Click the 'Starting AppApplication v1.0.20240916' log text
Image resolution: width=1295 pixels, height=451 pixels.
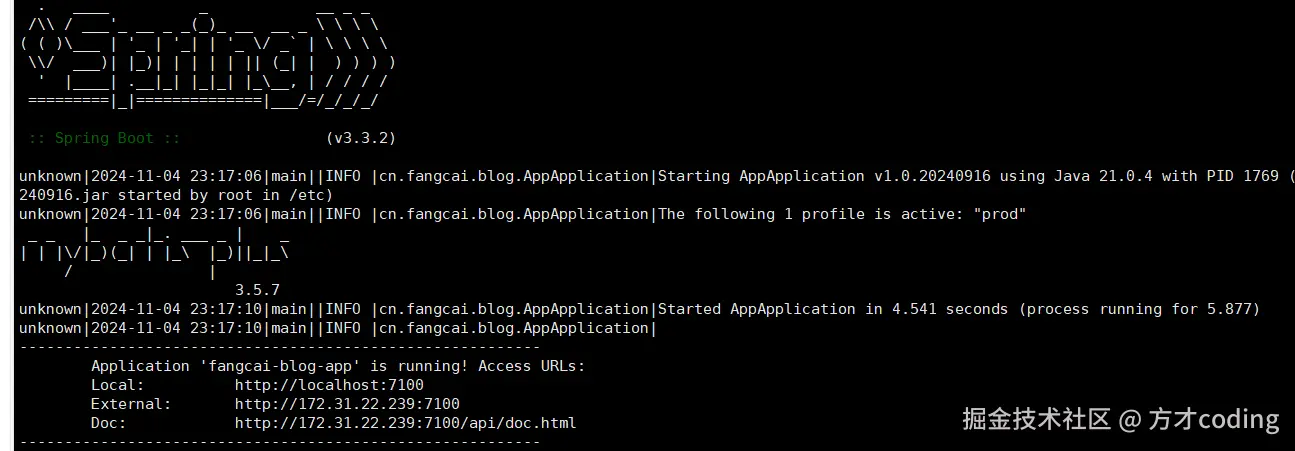(x=824, y=176)
